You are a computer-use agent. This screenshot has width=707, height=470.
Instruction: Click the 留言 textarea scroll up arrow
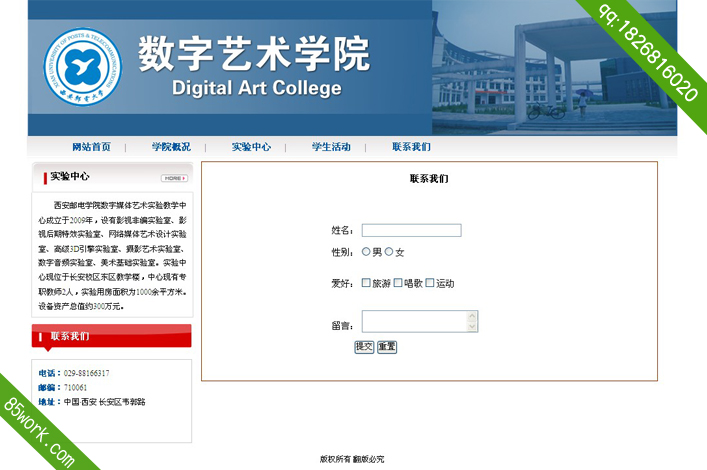[x=472, y=316]
